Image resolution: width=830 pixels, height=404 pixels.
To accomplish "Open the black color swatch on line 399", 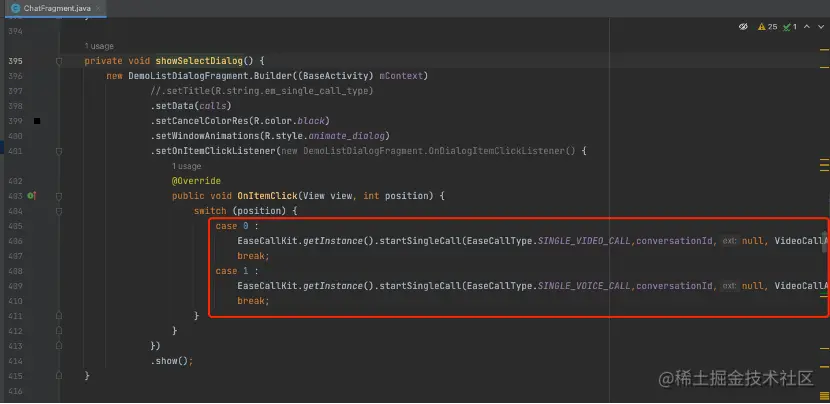I will pyautogui.click(x=37, y=121).
